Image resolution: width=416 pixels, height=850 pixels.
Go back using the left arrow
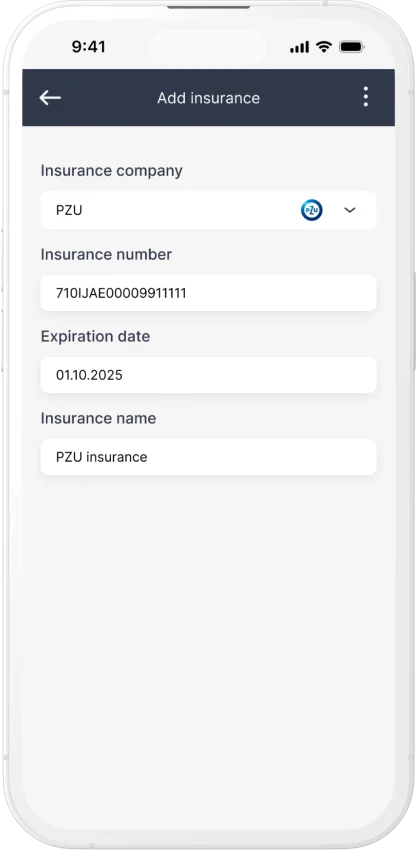[x=50, y=98]
